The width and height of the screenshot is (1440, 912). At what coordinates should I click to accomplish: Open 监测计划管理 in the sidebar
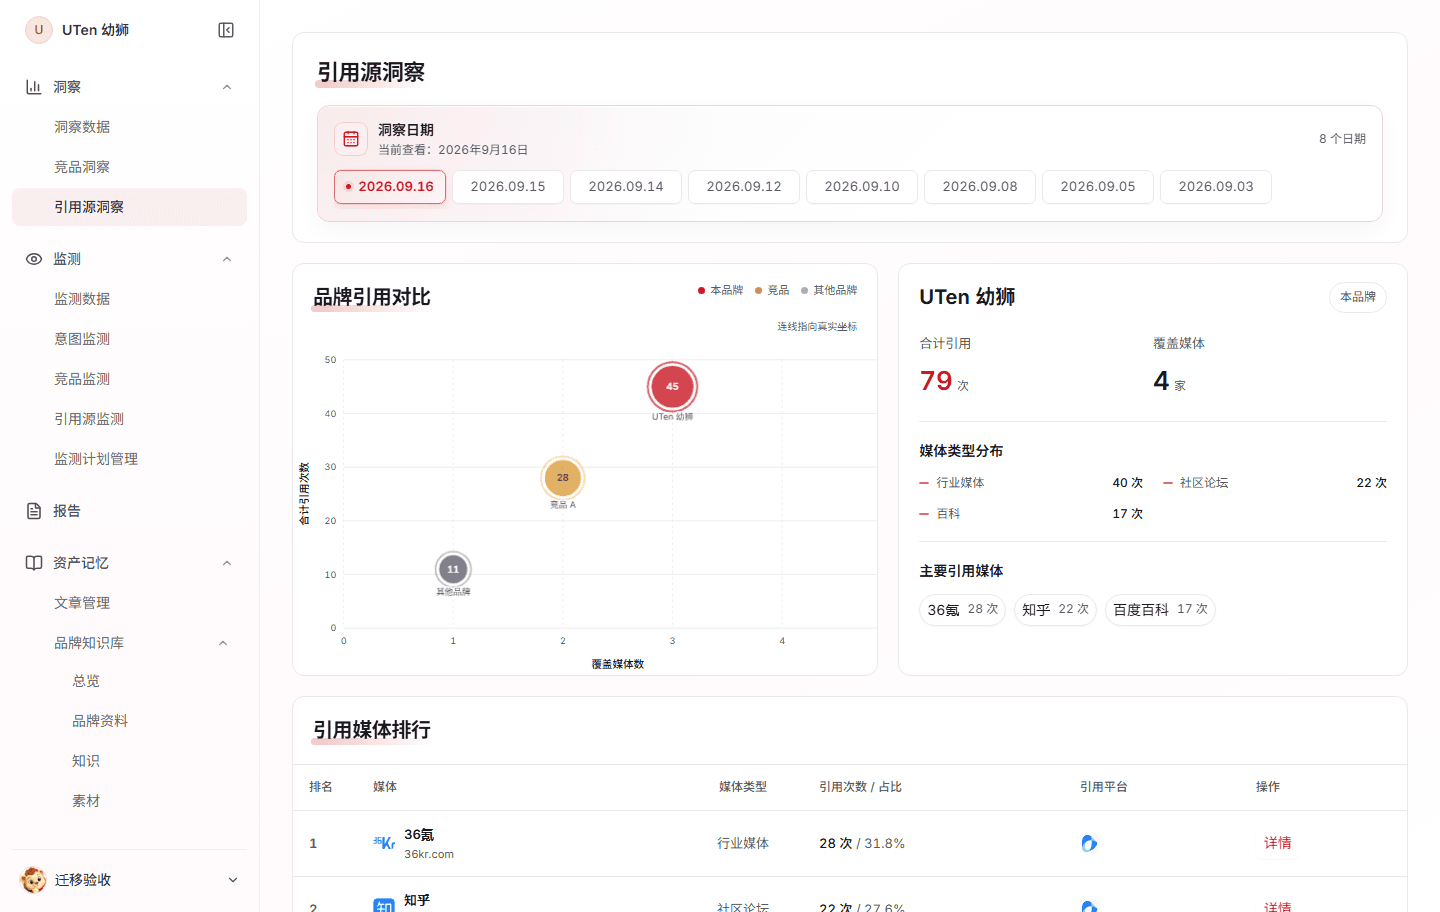pos(129,459)
